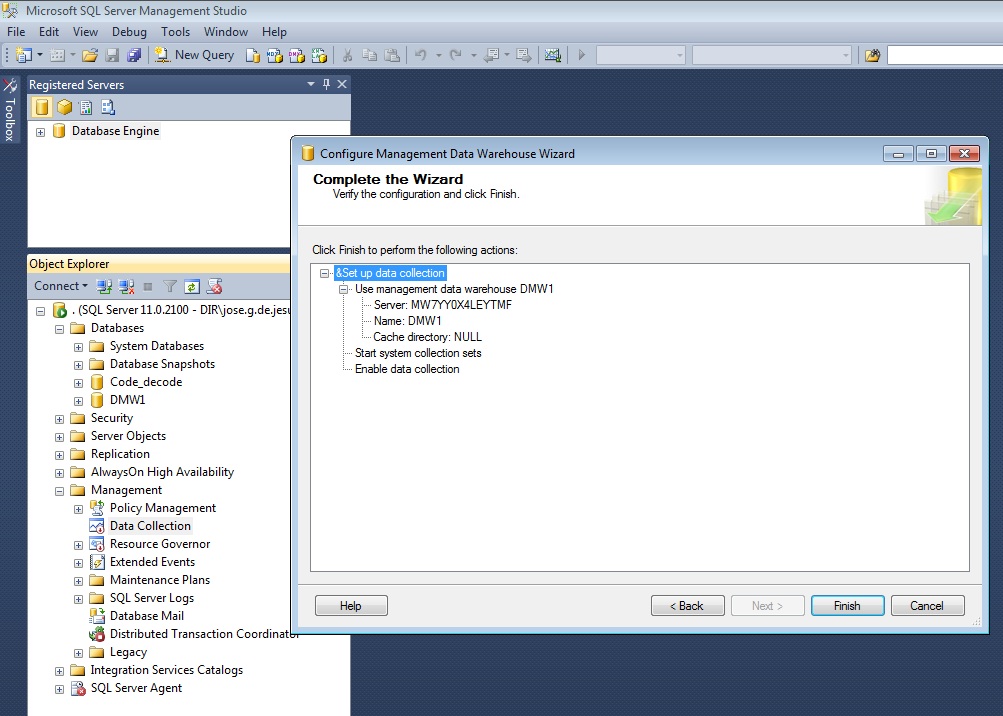Click the Navigate Backward icon
The image size is (1003, 716).
(491, 55)
